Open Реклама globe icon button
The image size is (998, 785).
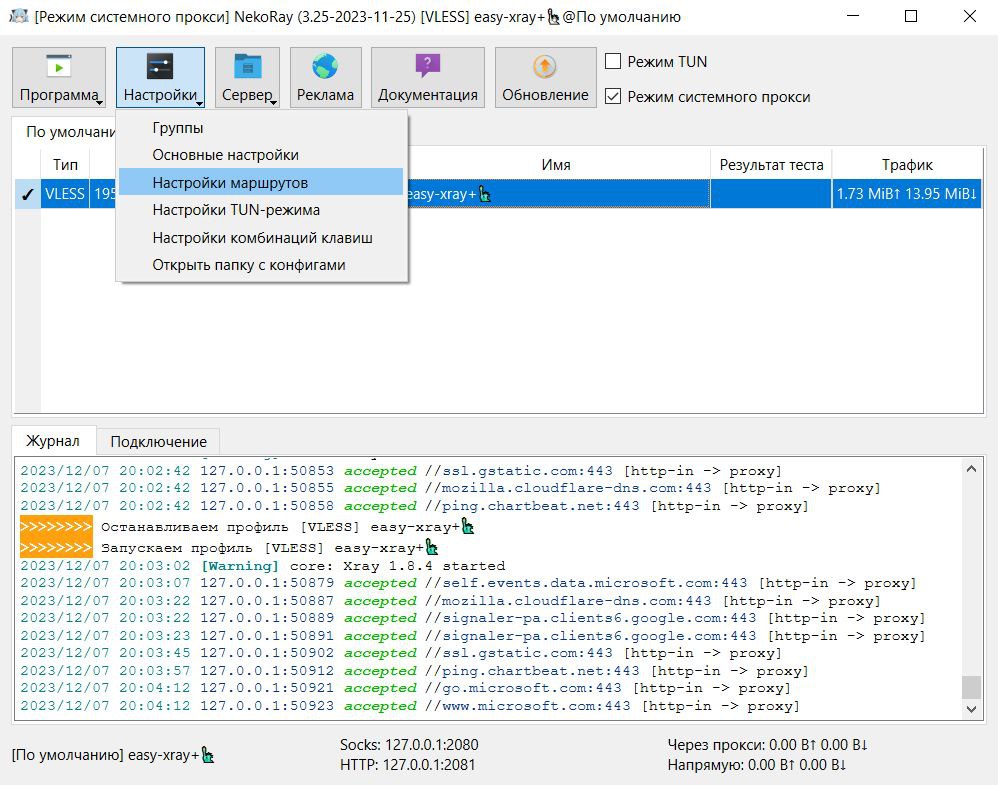pos(325,67)
